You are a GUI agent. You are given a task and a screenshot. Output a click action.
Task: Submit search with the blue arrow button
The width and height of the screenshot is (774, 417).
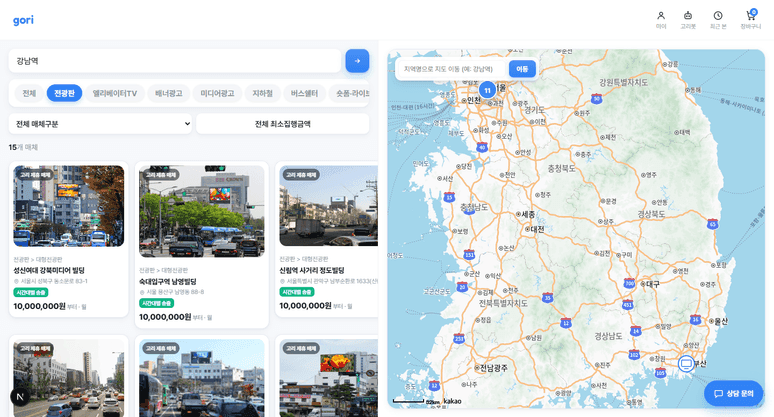pyautogui.click(x=357, y=61)
